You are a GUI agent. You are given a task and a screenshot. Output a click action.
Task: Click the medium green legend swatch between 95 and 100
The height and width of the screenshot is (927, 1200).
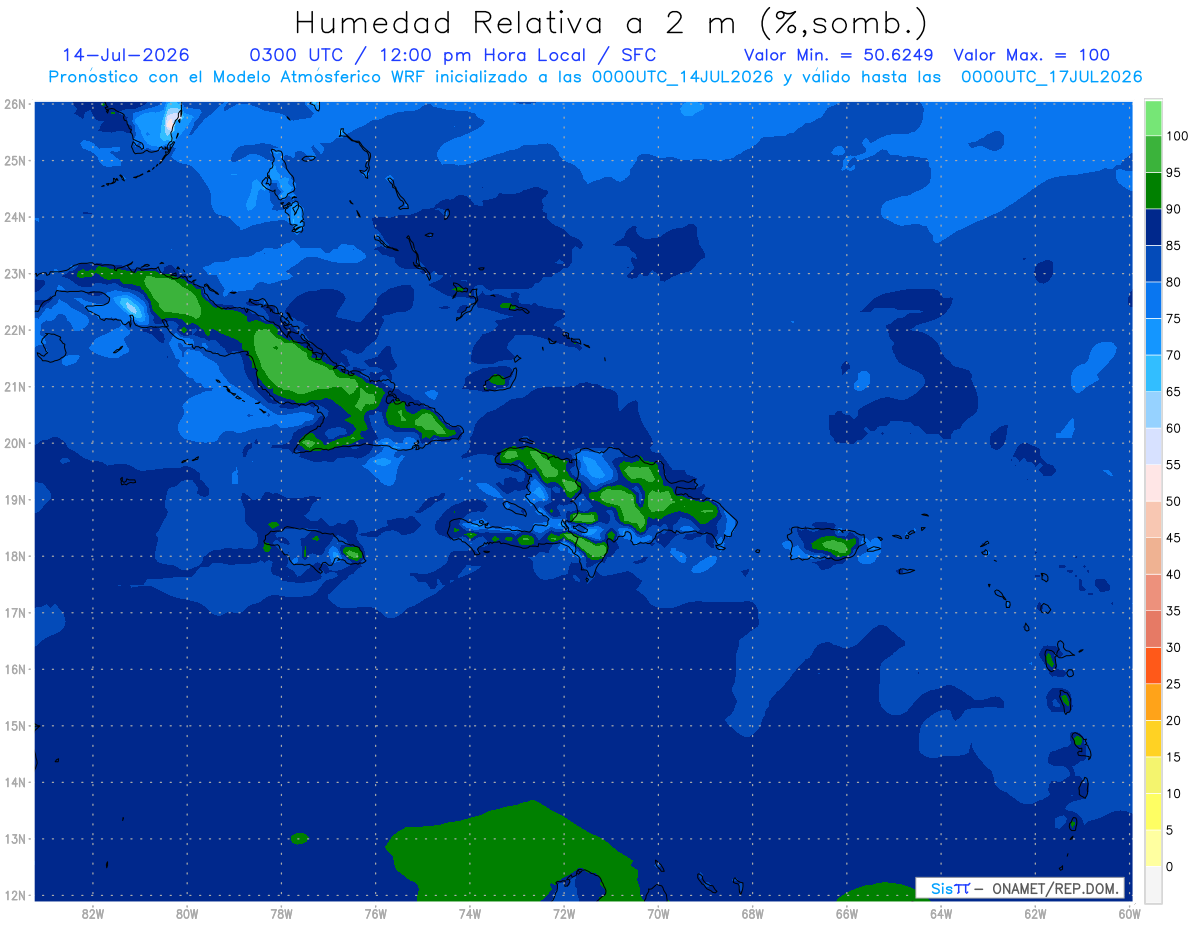[x=1153, y=154]
